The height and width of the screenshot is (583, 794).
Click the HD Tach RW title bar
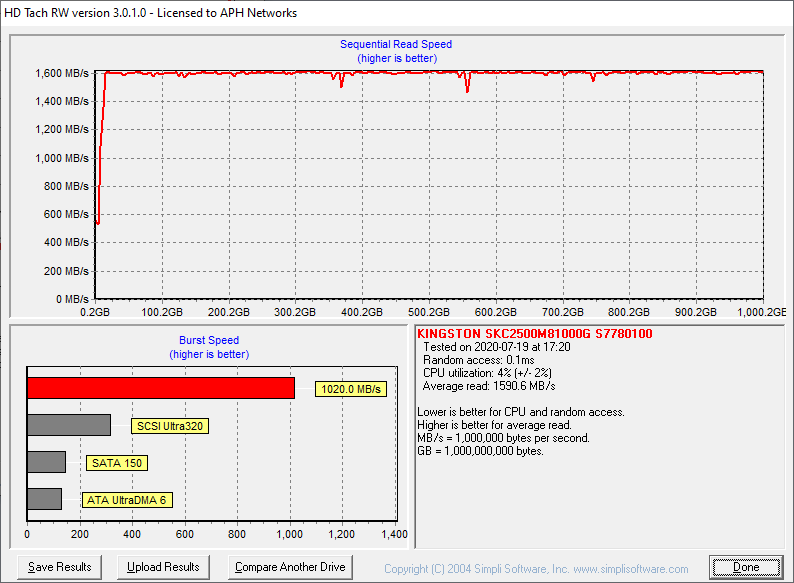[x=150, y=13]
